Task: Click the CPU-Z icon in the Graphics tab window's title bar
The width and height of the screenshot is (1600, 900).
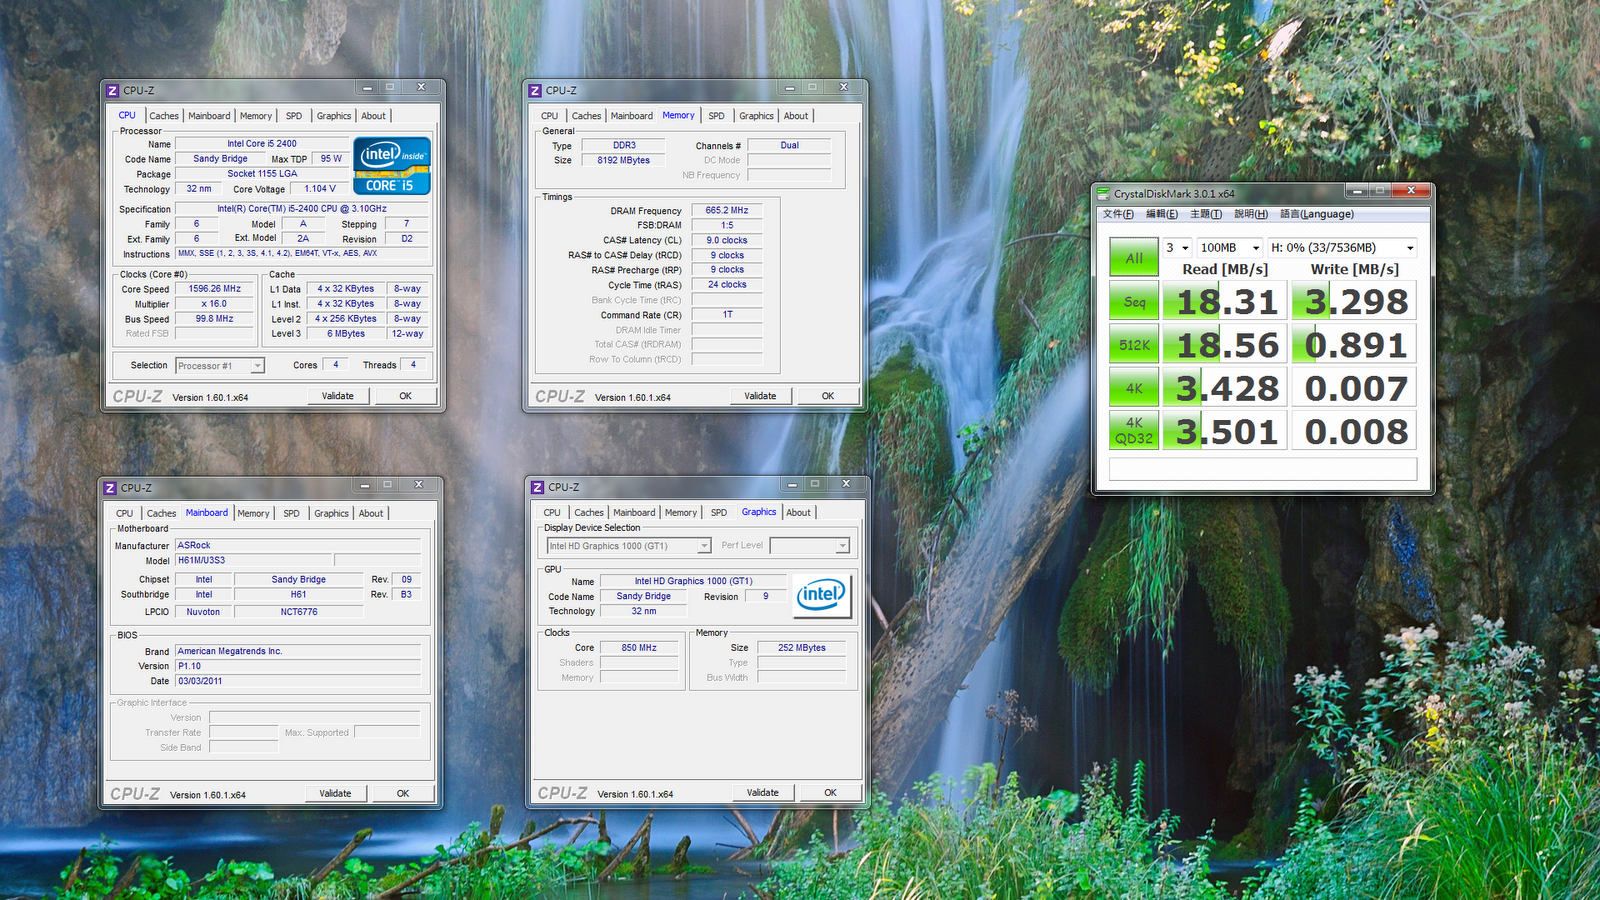Action: click(538, 487)
